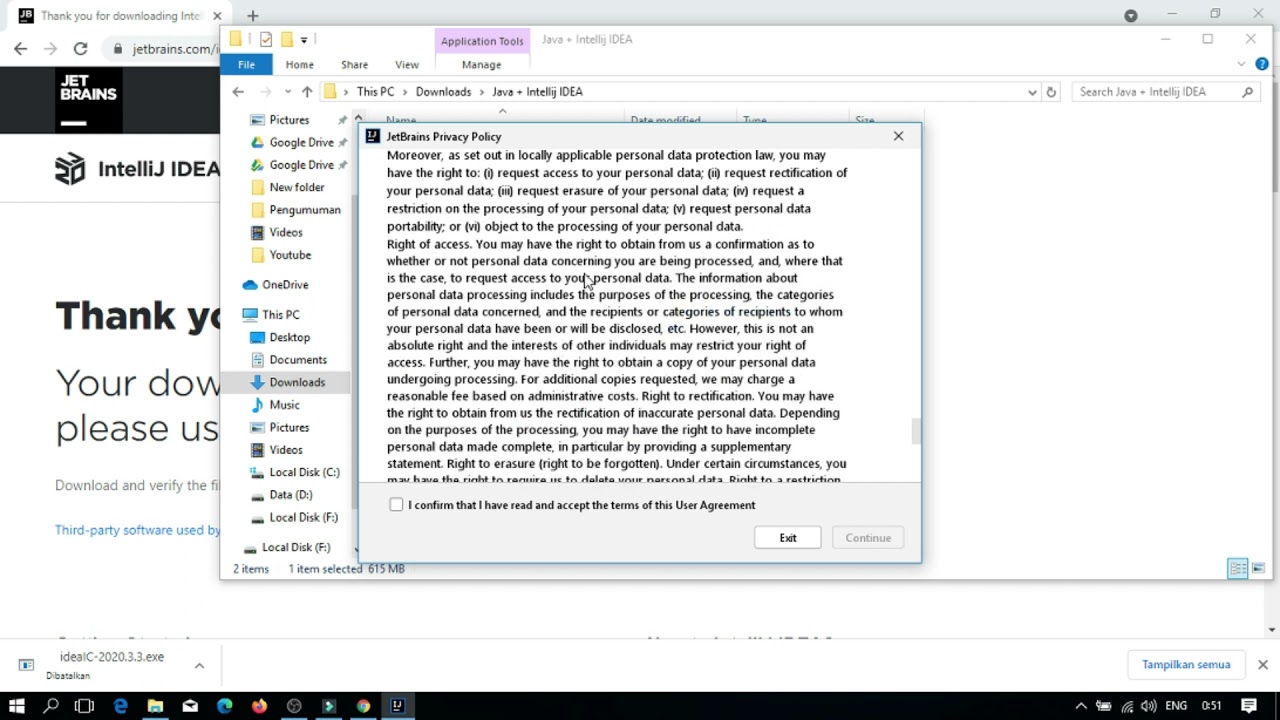Close the JetBrains Privacy Policy dialog

[x=898, y=136]
